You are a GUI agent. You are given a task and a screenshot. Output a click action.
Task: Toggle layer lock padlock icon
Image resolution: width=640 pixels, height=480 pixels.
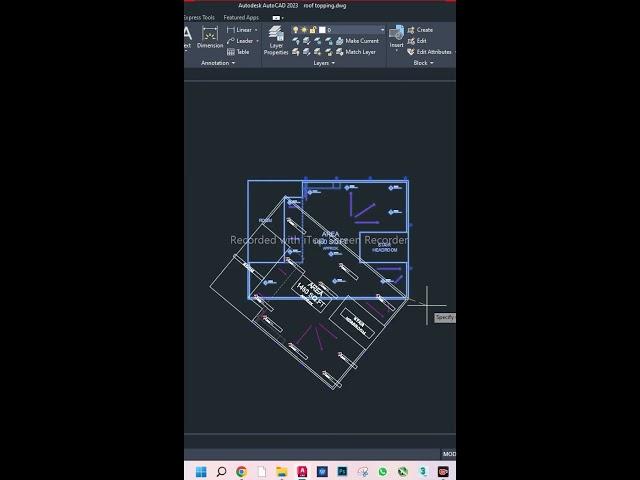[313, 30]
